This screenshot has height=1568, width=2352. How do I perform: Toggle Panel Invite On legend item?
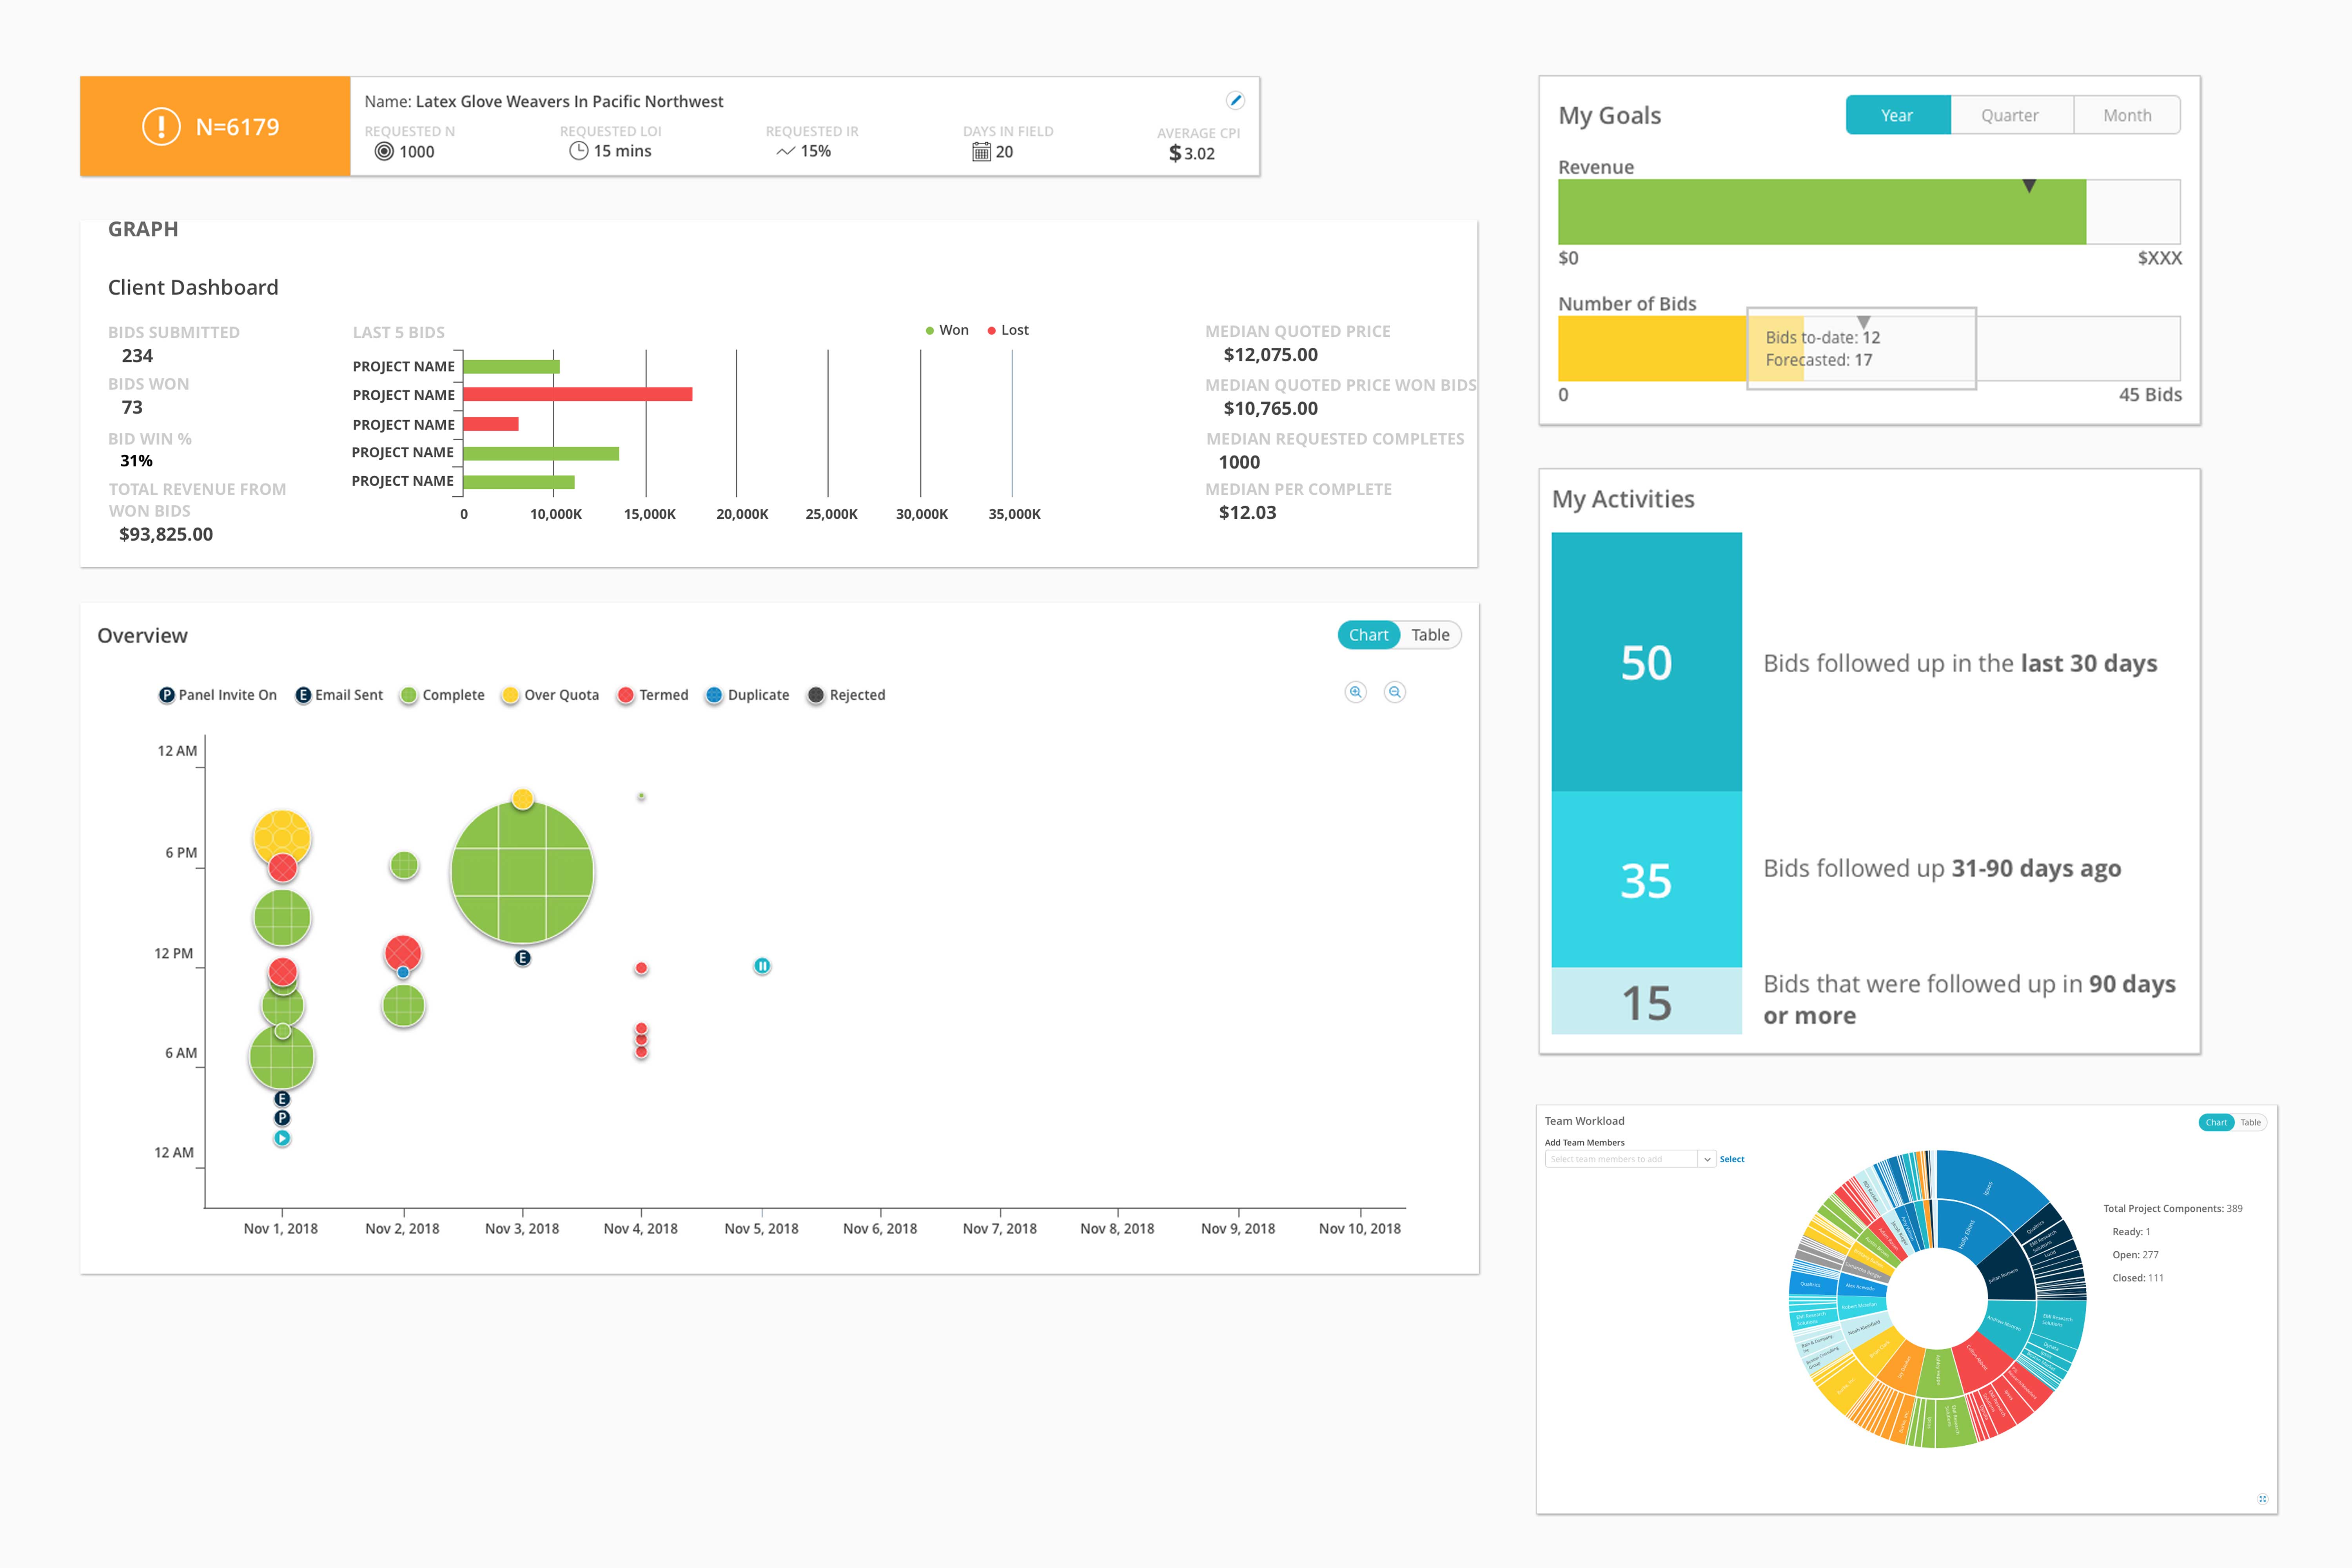point(218,695)
